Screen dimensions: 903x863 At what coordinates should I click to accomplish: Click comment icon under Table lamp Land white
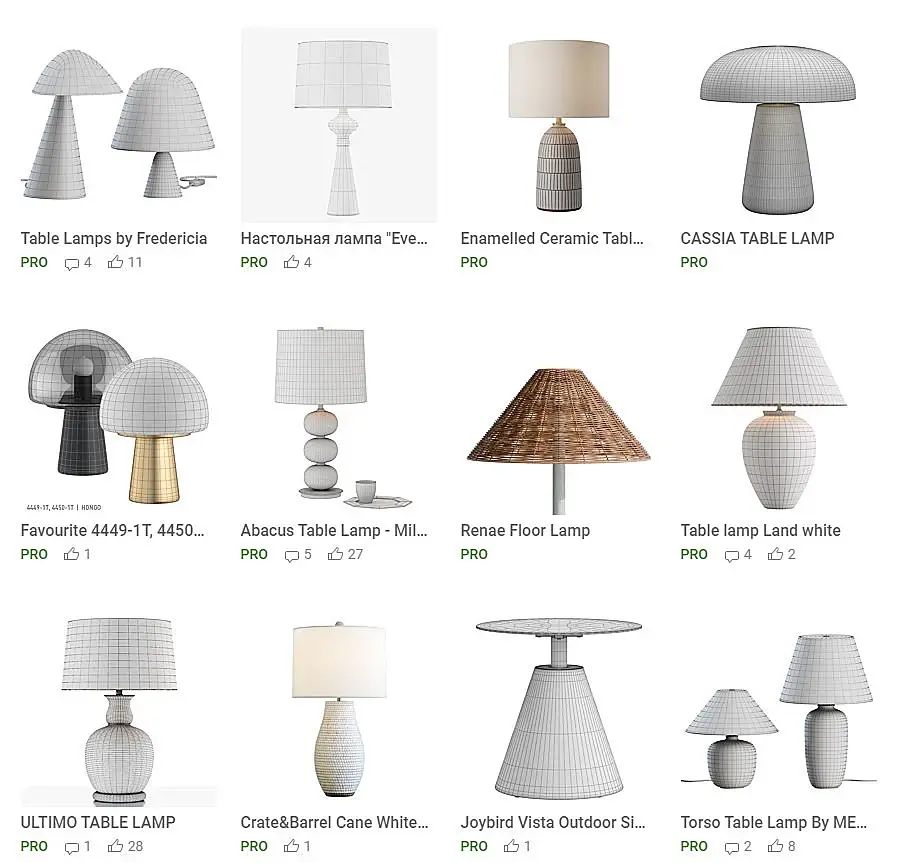pos(731,556)
